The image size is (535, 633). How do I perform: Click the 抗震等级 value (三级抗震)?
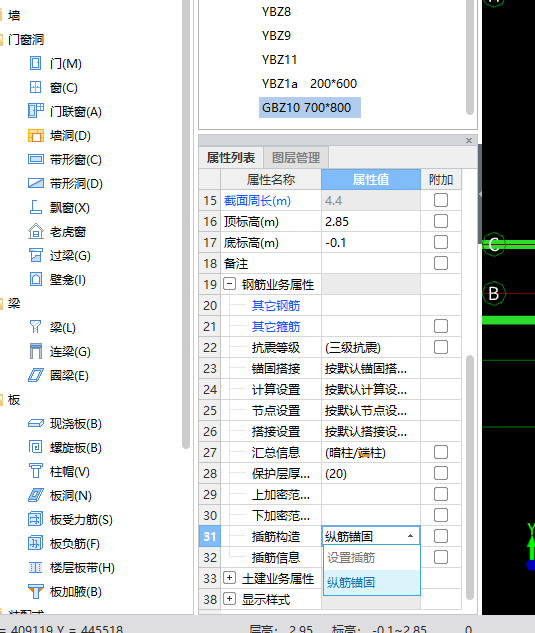coord(371,347)
